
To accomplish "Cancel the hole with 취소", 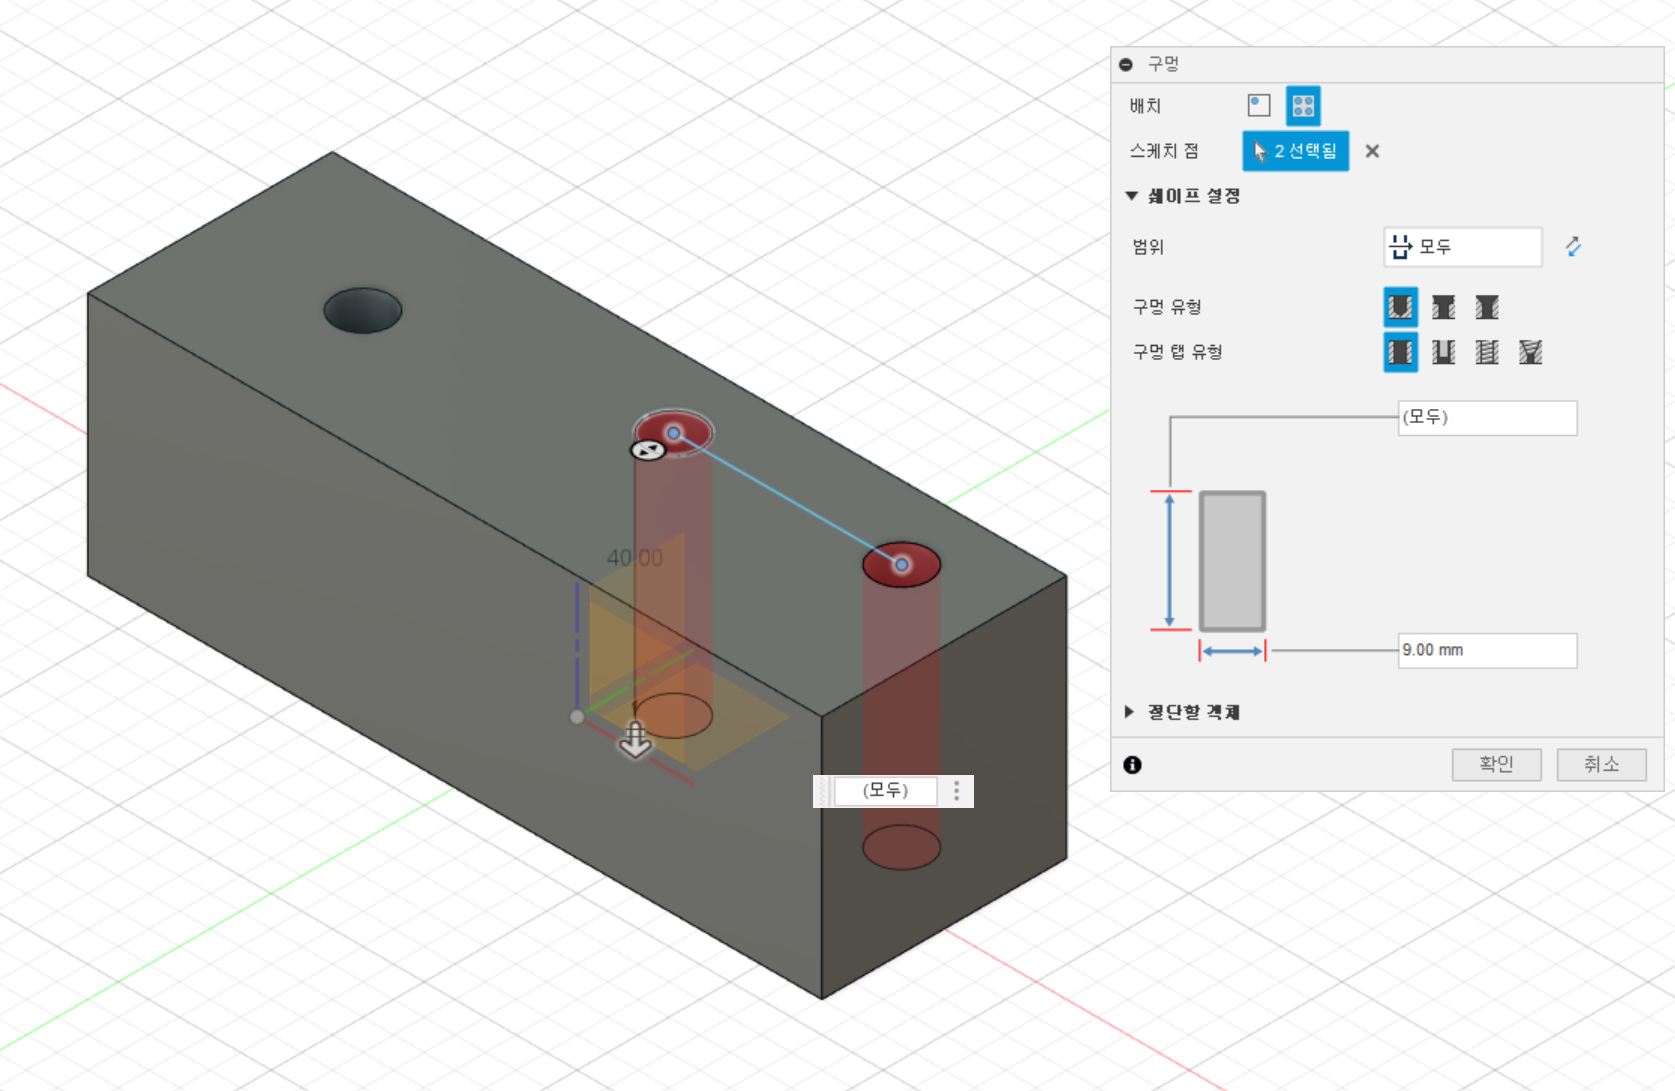I will point(1601,764).
